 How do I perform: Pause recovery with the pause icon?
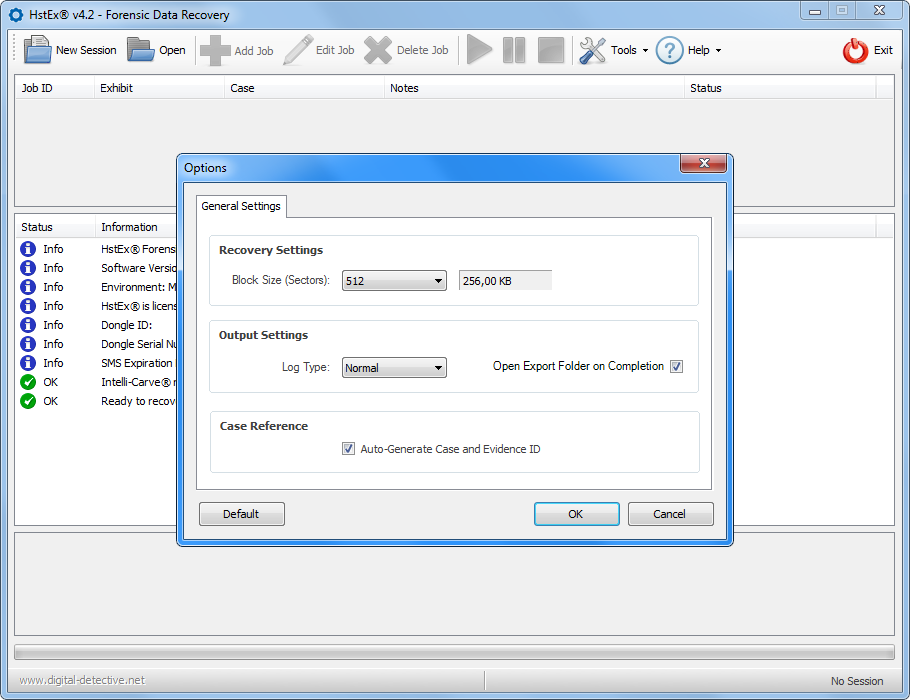514,50
